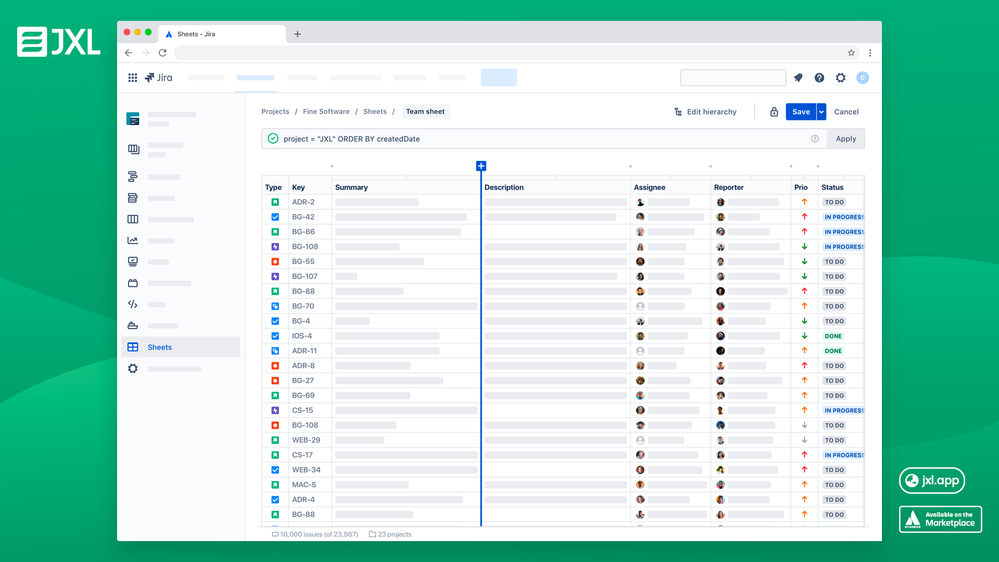
Task: Click the assignee avatar for BG-88 row seven
Action: (640, 291)
